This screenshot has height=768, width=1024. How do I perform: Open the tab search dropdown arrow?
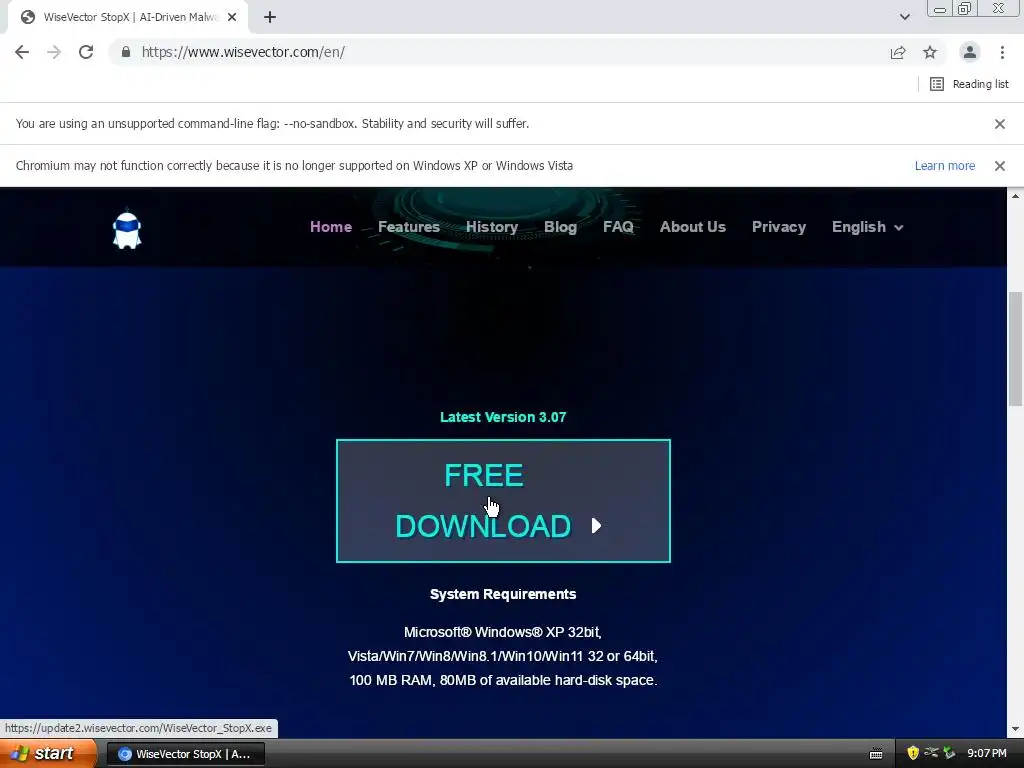[904, 17]
